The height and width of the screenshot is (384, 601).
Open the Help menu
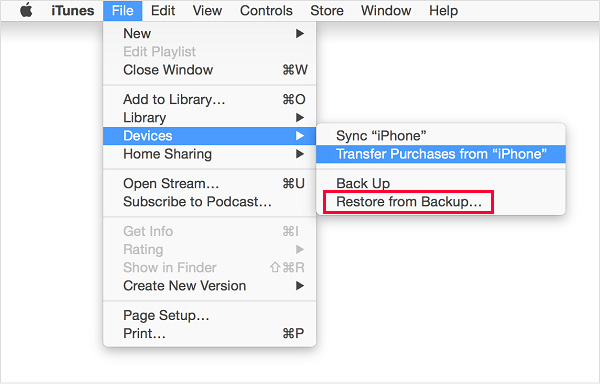click(x=443, y=10)
